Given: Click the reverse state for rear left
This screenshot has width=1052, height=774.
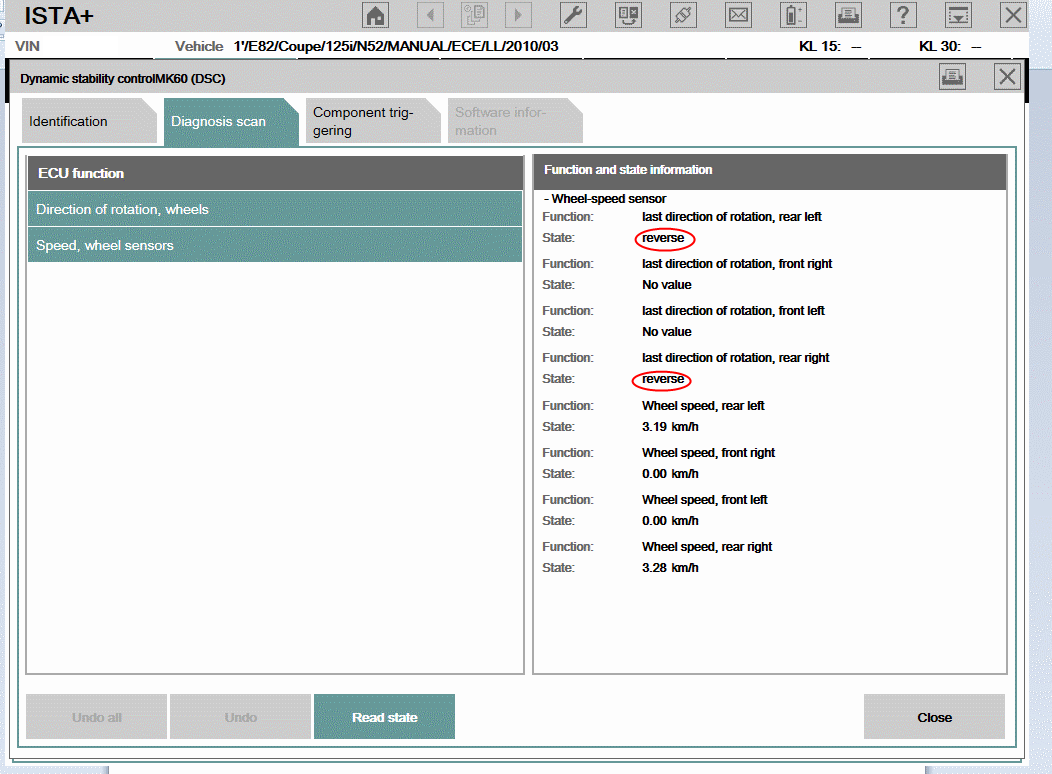Looking at the screenshot, I should [663, 238].
